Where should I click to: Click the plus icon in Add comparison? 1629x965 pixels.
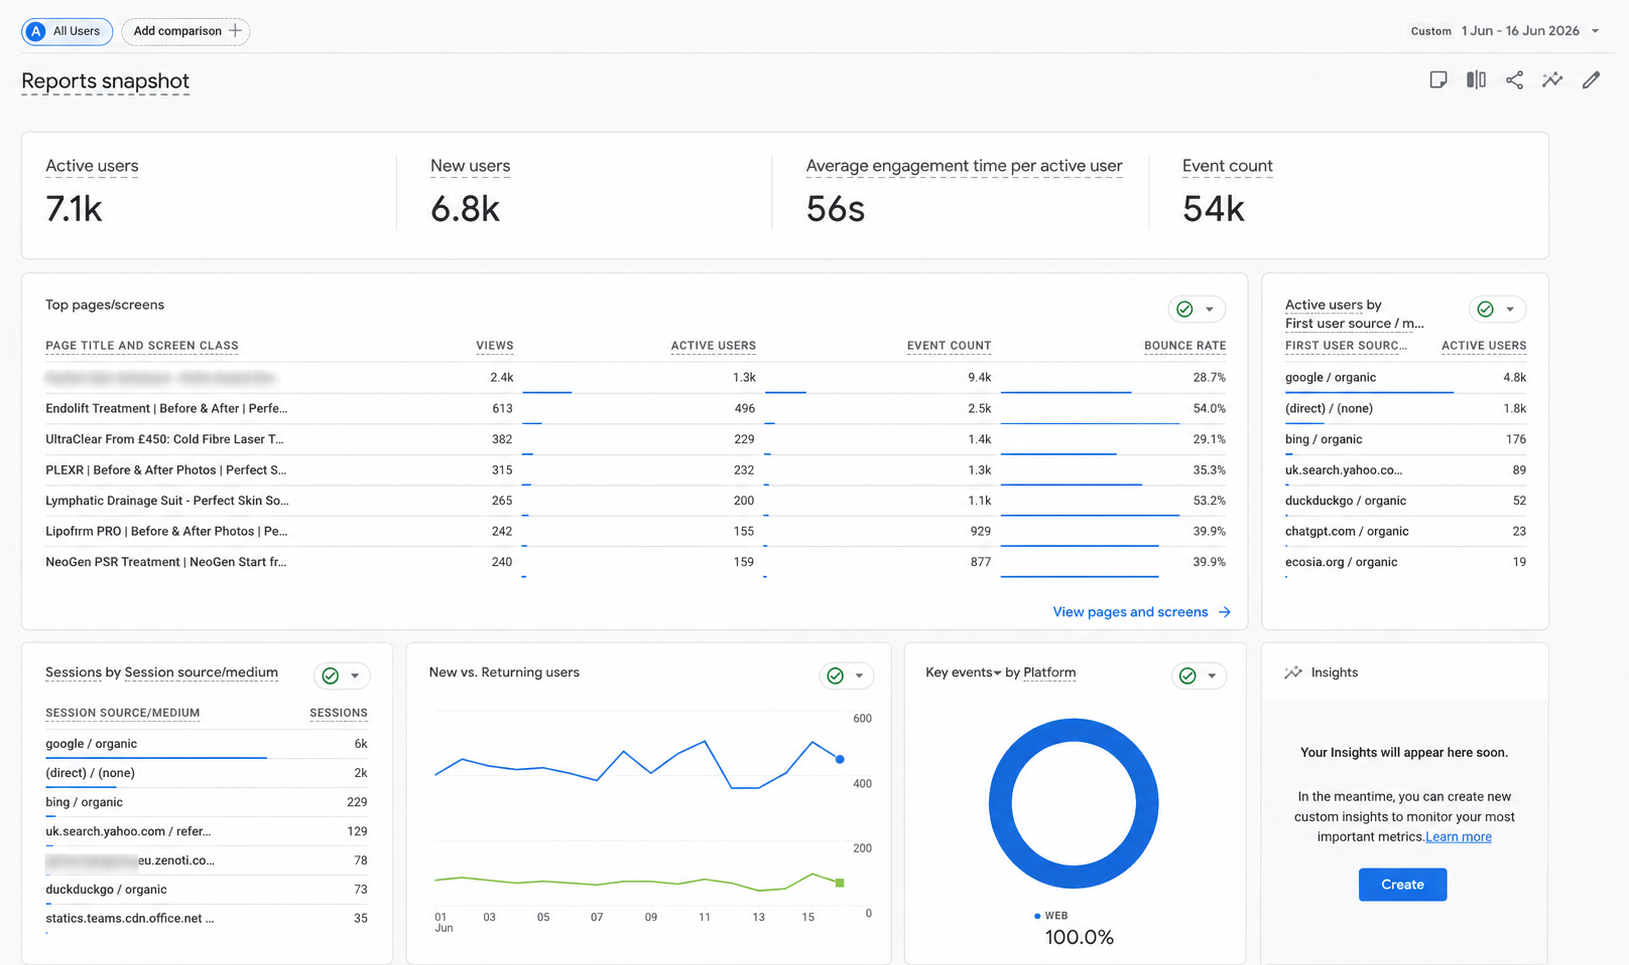[x=235, y=31]
